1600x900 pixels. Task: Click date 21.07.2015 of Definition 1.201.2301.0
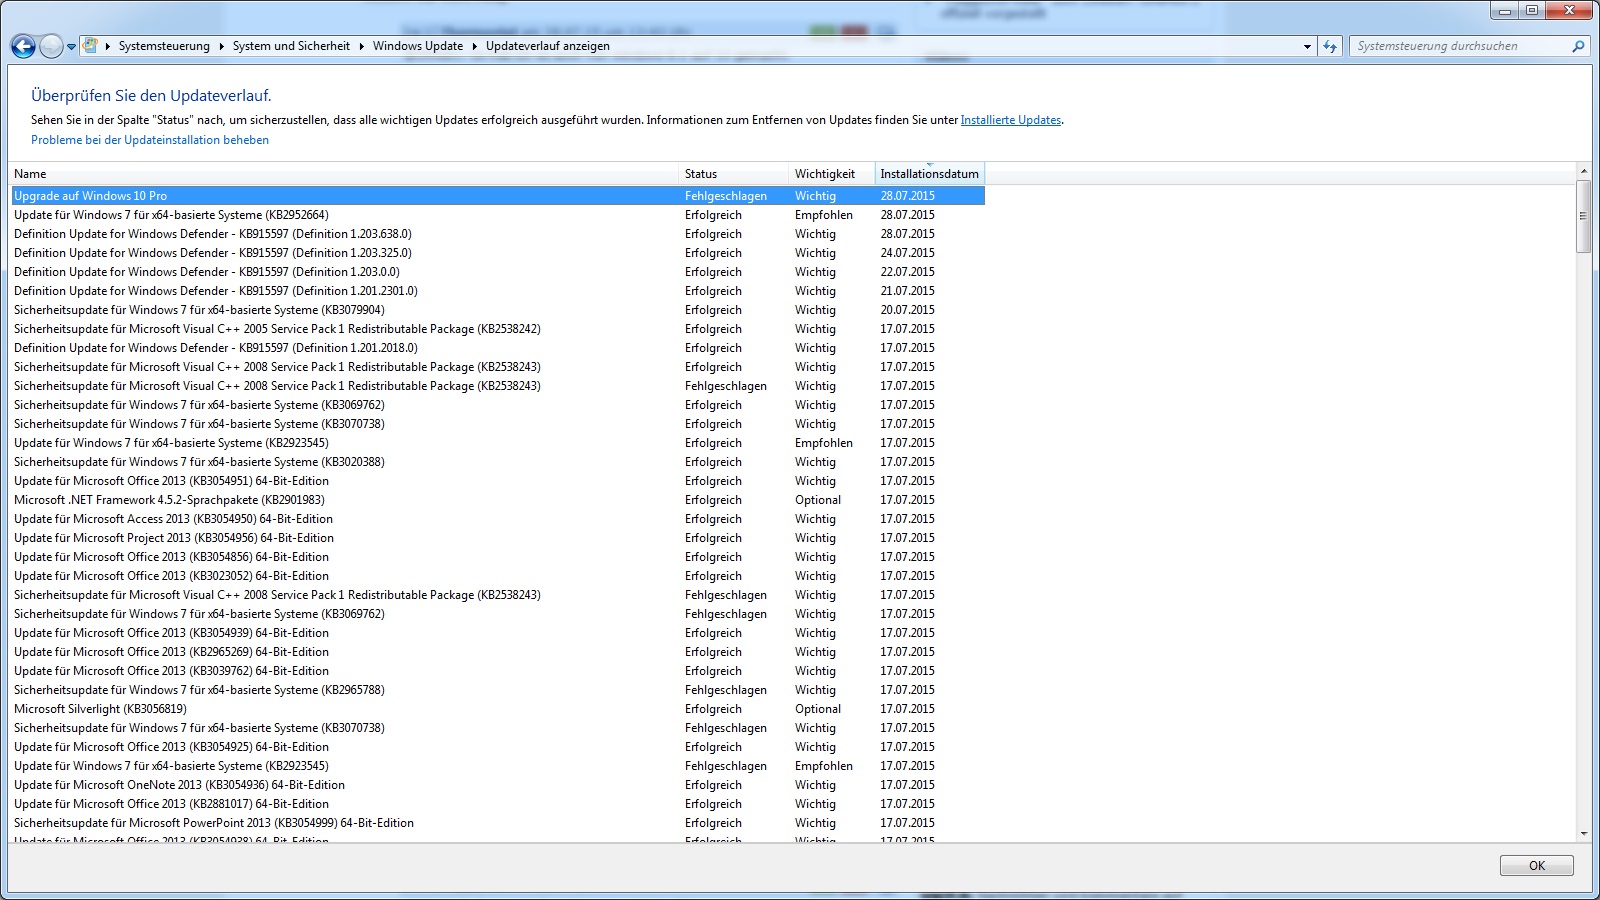pos(908,291)
